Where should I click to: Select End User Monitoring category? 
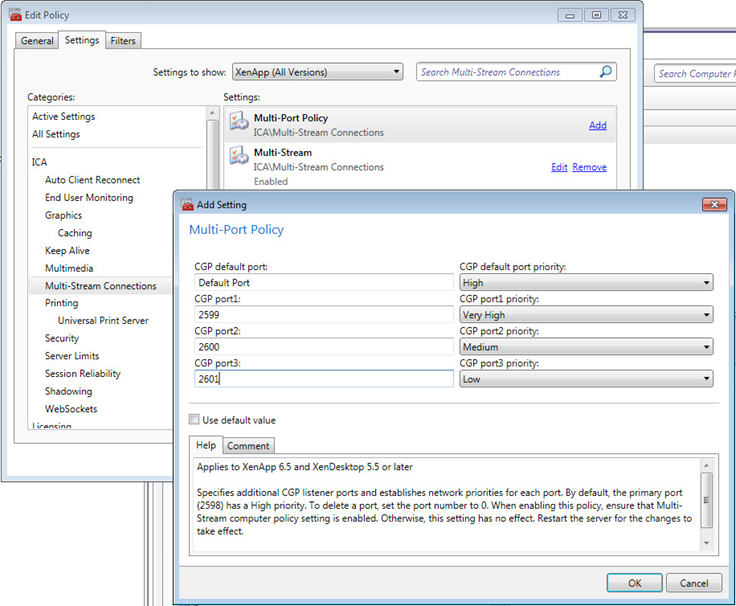(89, 198)
